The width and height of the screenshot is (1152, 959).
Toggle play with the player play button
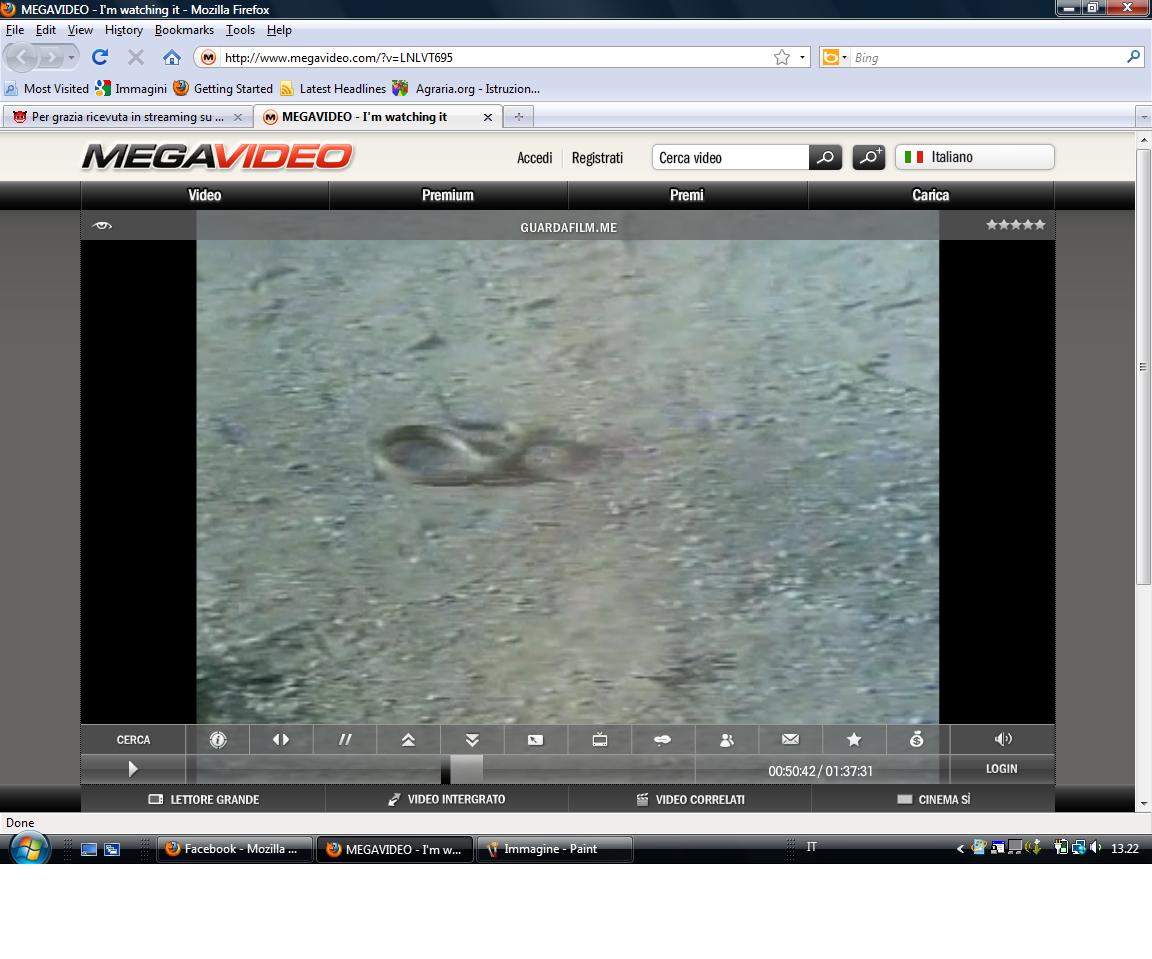(133, 769)
